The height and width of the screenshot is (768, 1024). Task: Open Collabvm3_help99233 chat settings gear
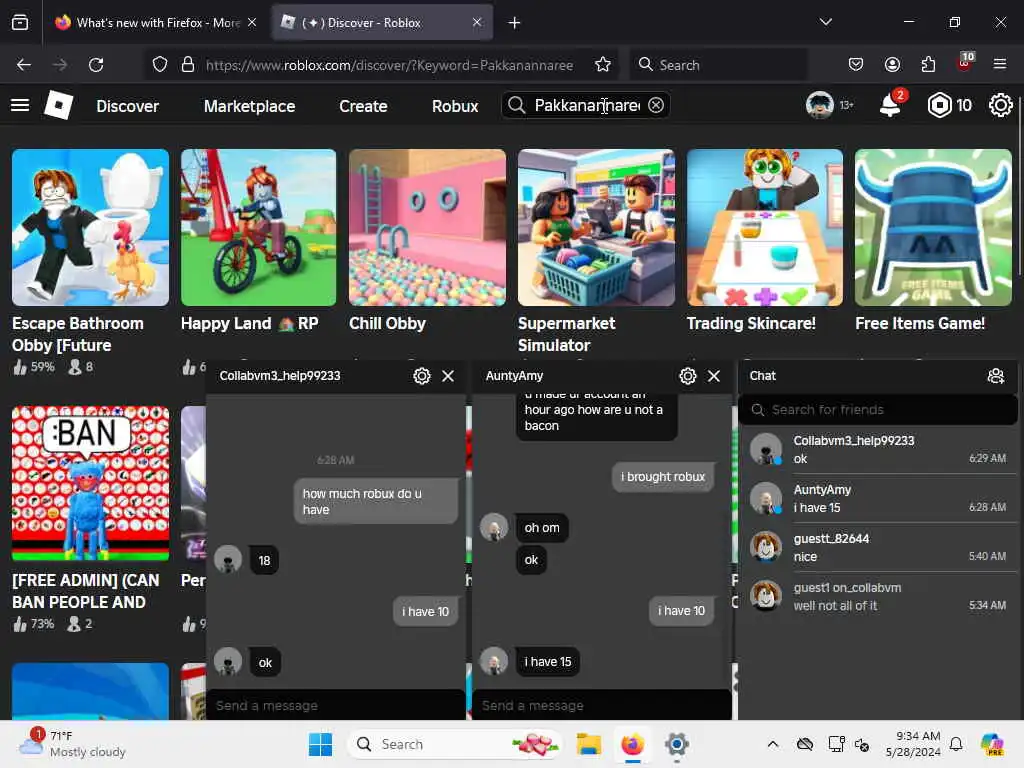pyautogui.click(x=422, y=376)
